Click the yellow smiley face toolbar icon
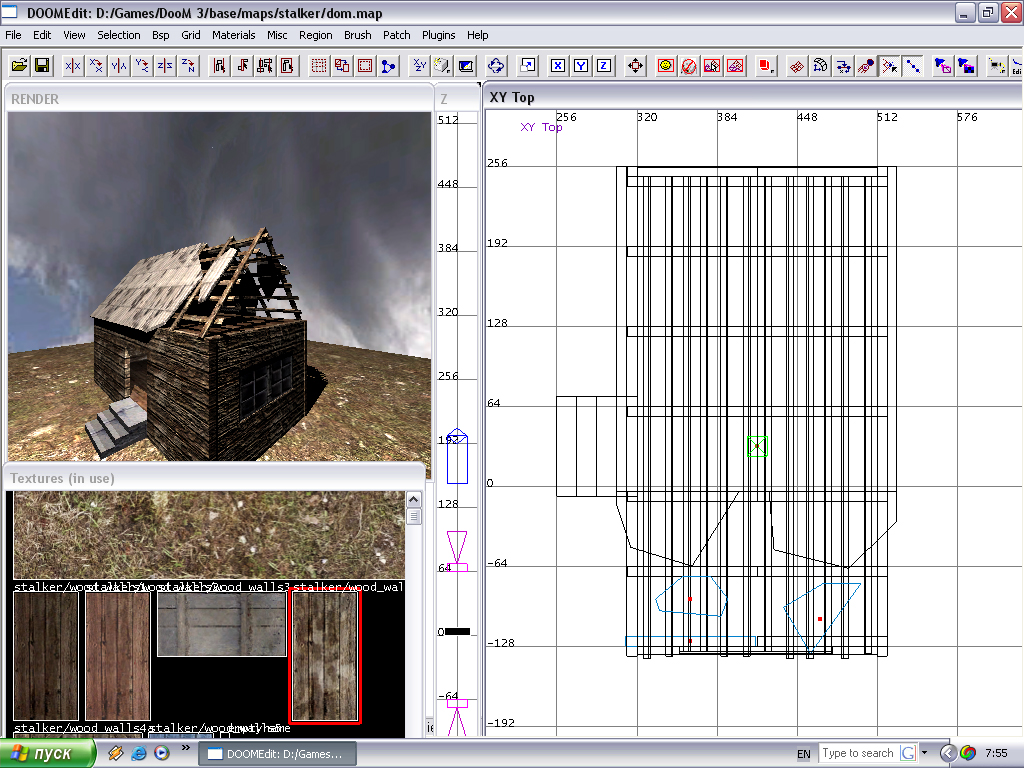This screenshot has width=1024, height=768. (665, 66)
